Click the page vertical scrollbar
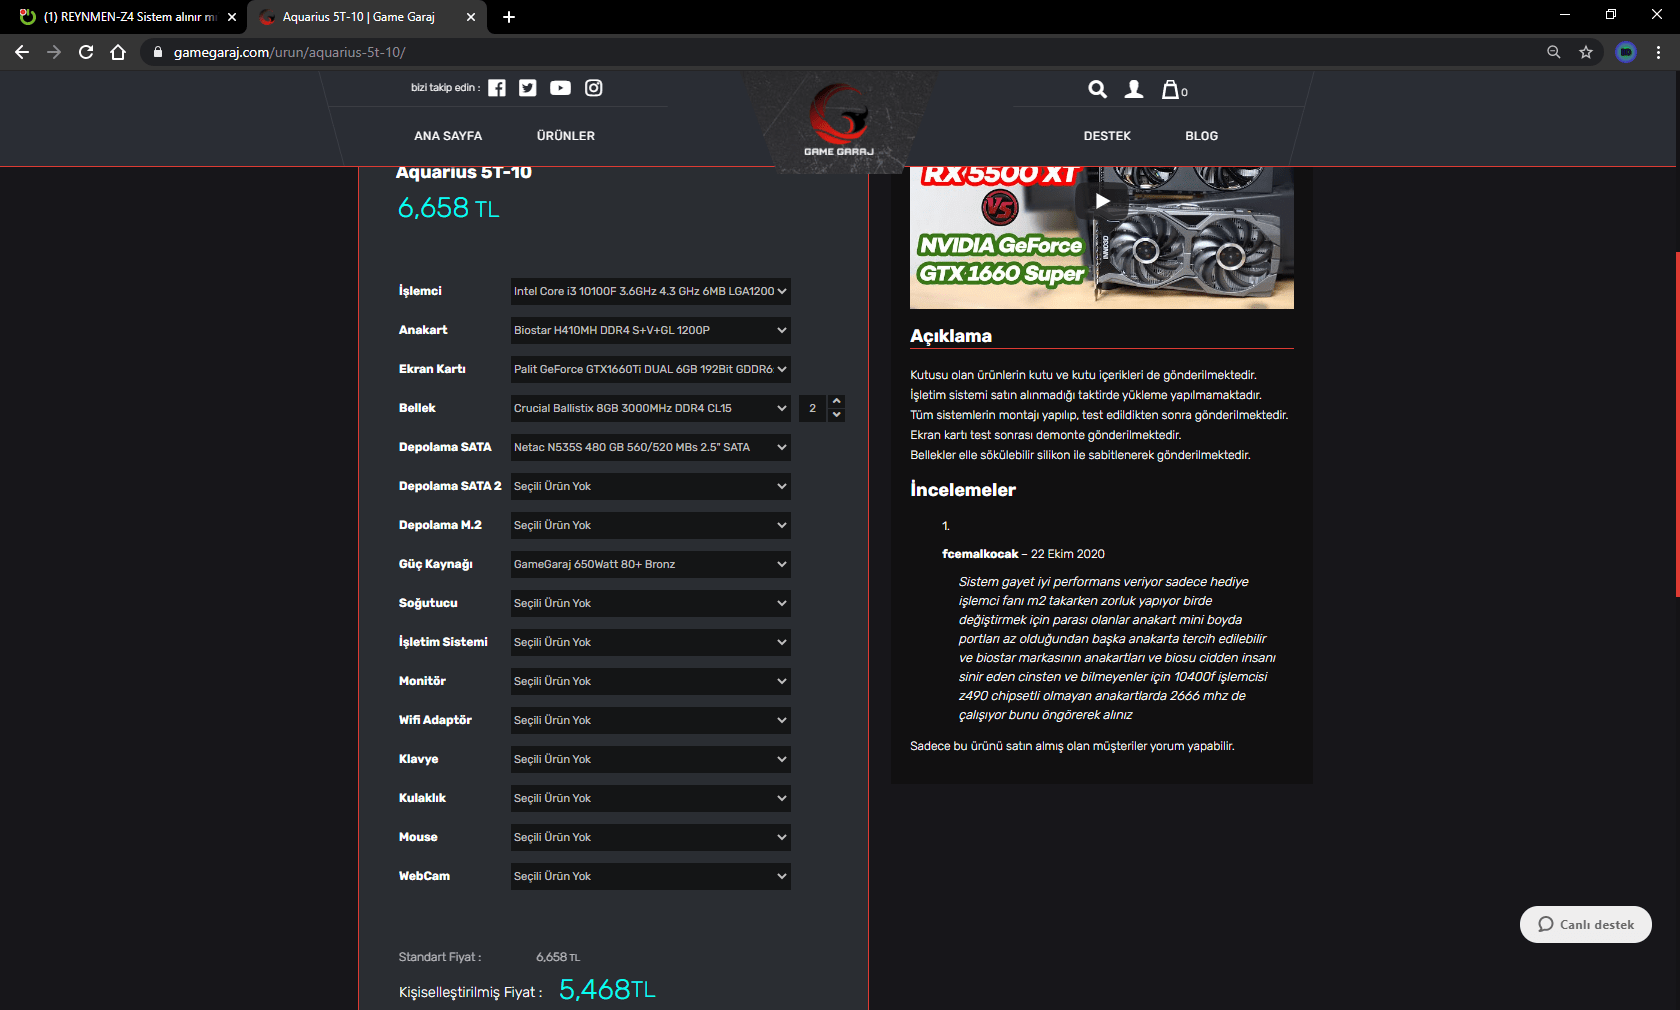This screenshot has height=1010, width=1680. 1677,425
